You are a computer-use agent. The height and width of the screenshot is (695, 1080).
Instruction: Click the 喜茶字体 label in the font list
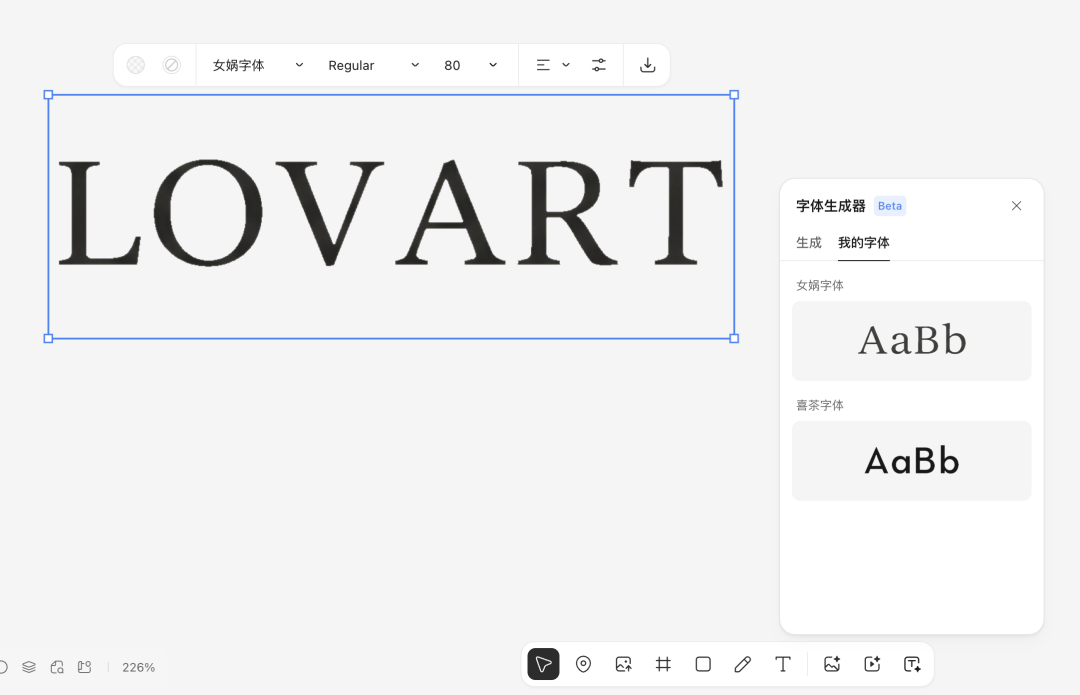(820, 405)
